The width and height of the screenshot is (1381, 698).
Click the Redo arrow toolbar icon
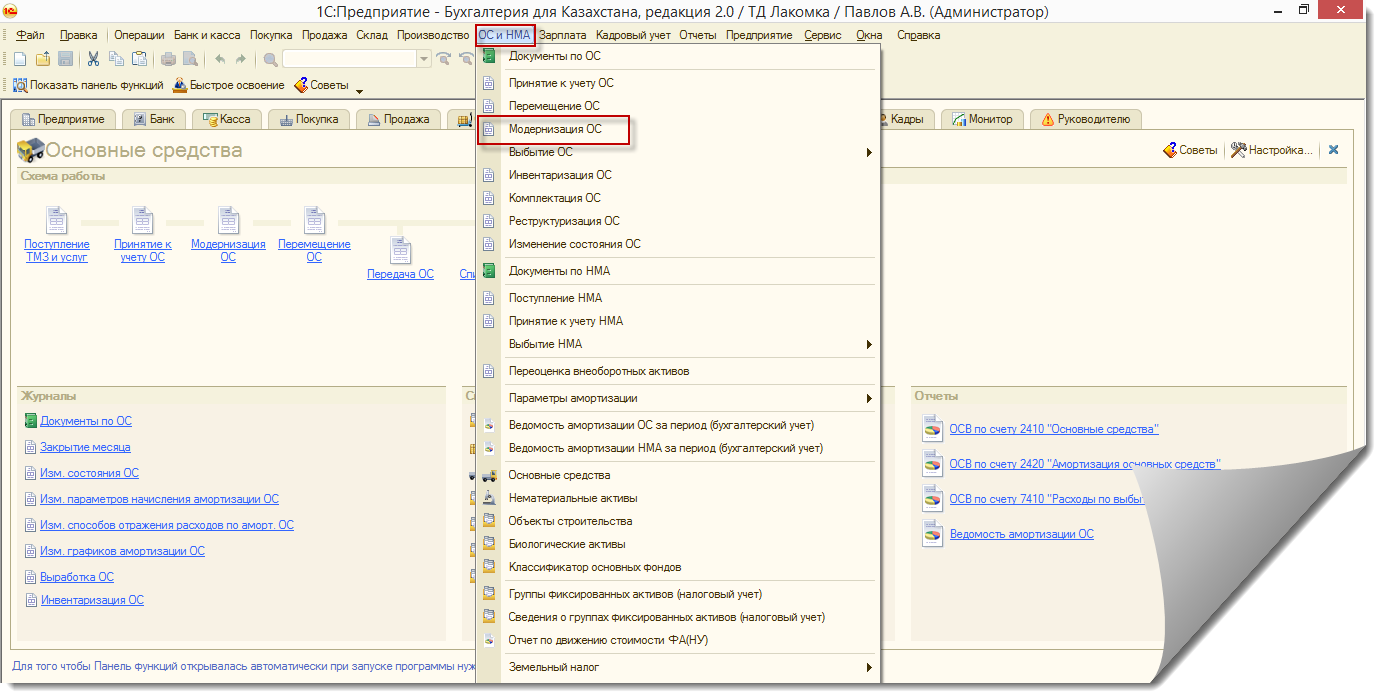pos(240,59)
